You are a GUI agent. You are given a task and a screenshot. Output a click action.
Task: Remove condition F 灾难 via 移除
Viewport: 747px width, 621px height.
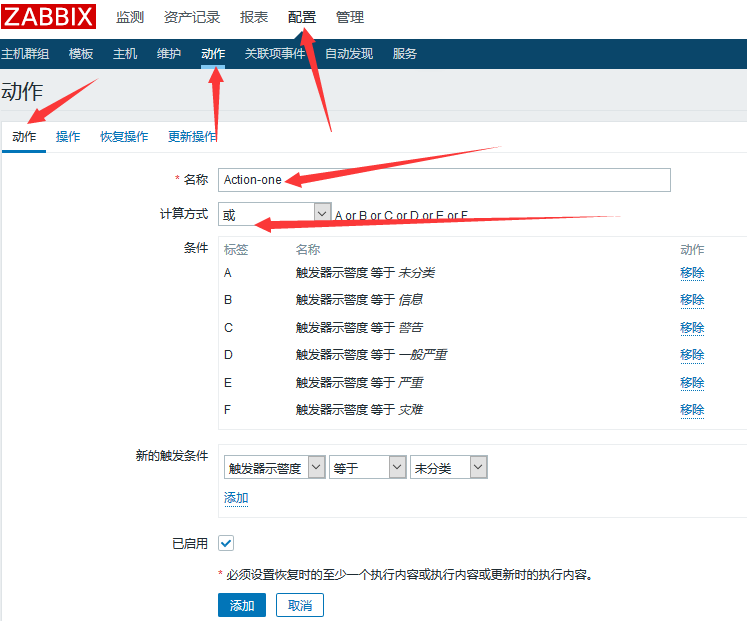click(692, 409)
